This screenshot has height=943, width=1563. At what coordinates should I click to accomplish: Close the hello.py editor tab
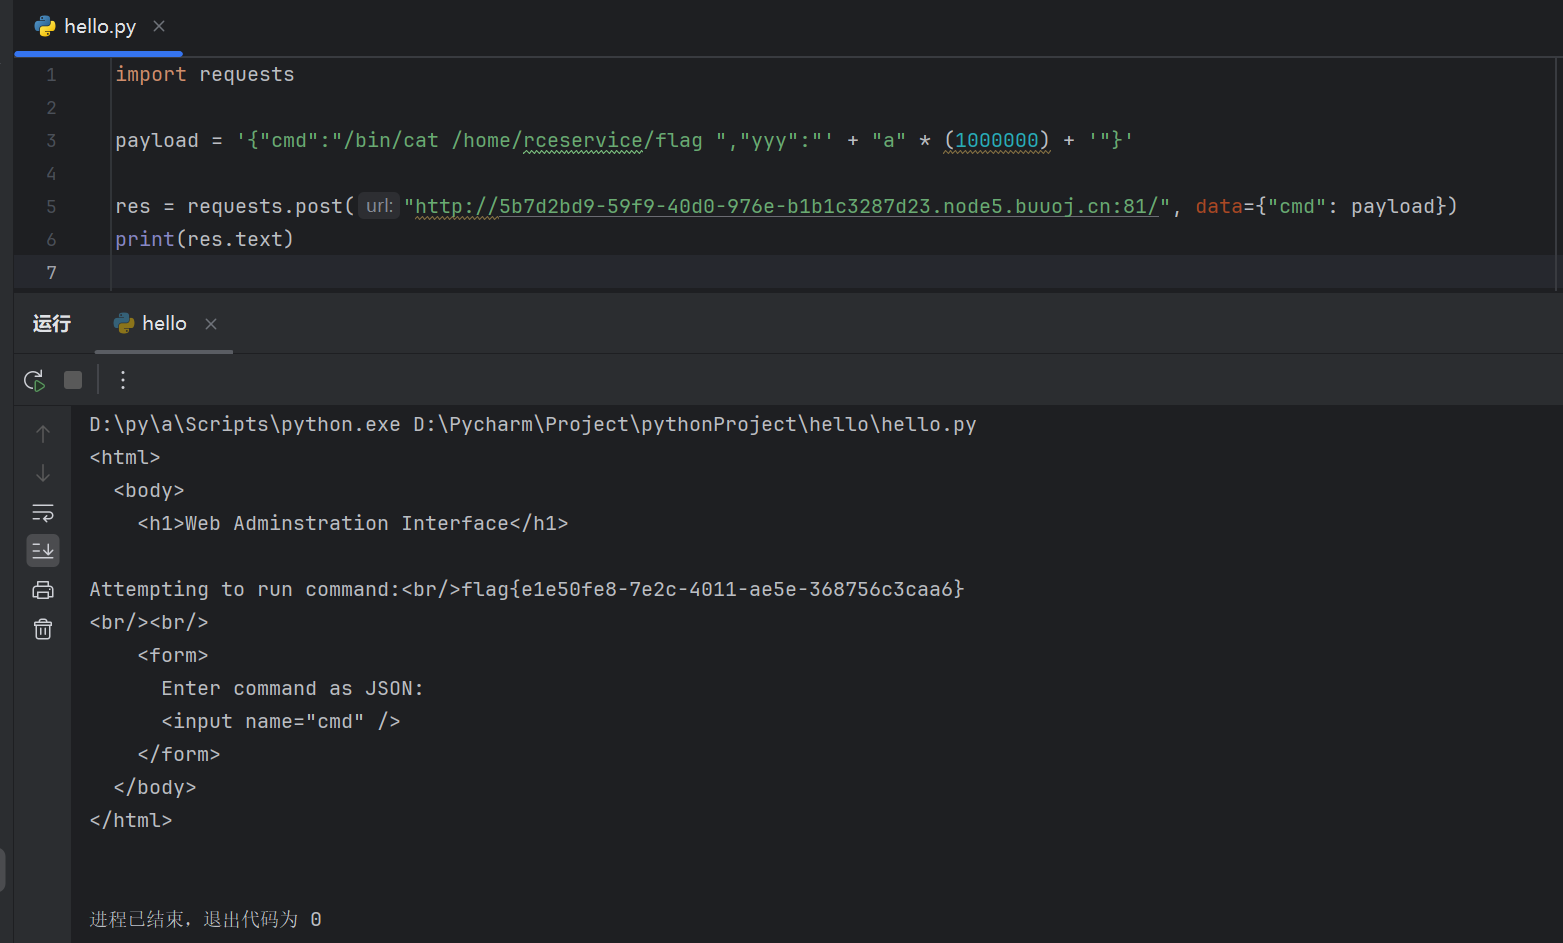159,26
